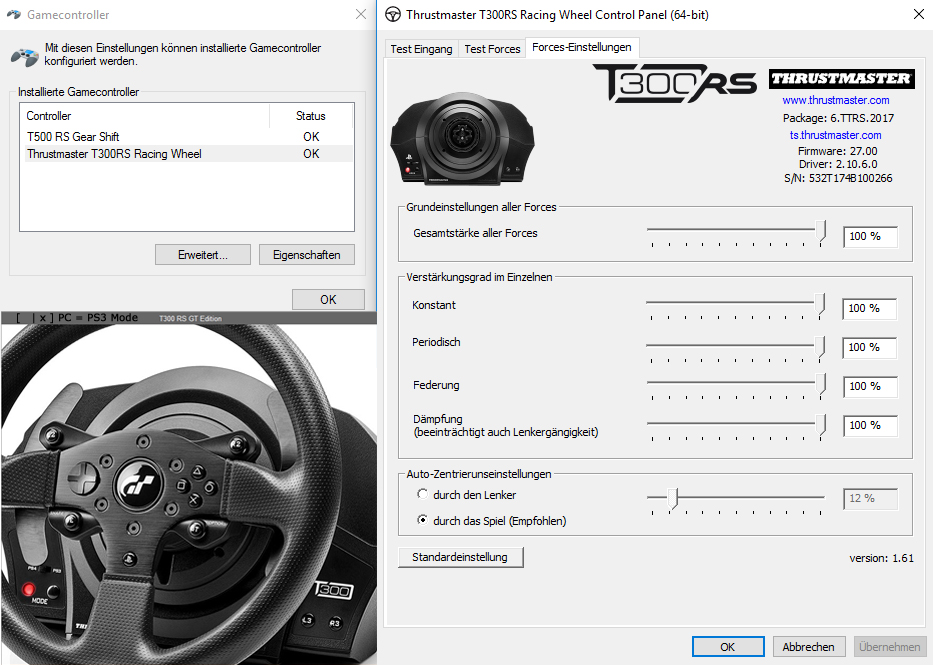Screen dimensions: 933x665
Task: Click the Abbrechen button
Action: pyautogui.click(x=808, y=647)
